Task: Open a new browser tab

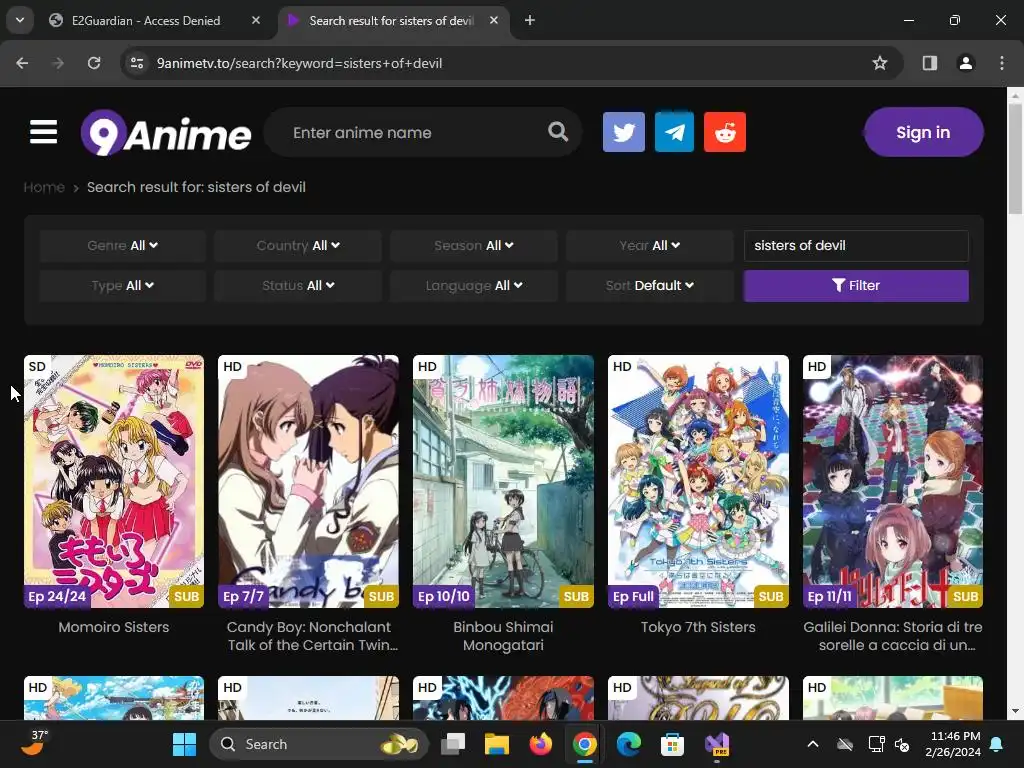Action: tap(530, 20)
